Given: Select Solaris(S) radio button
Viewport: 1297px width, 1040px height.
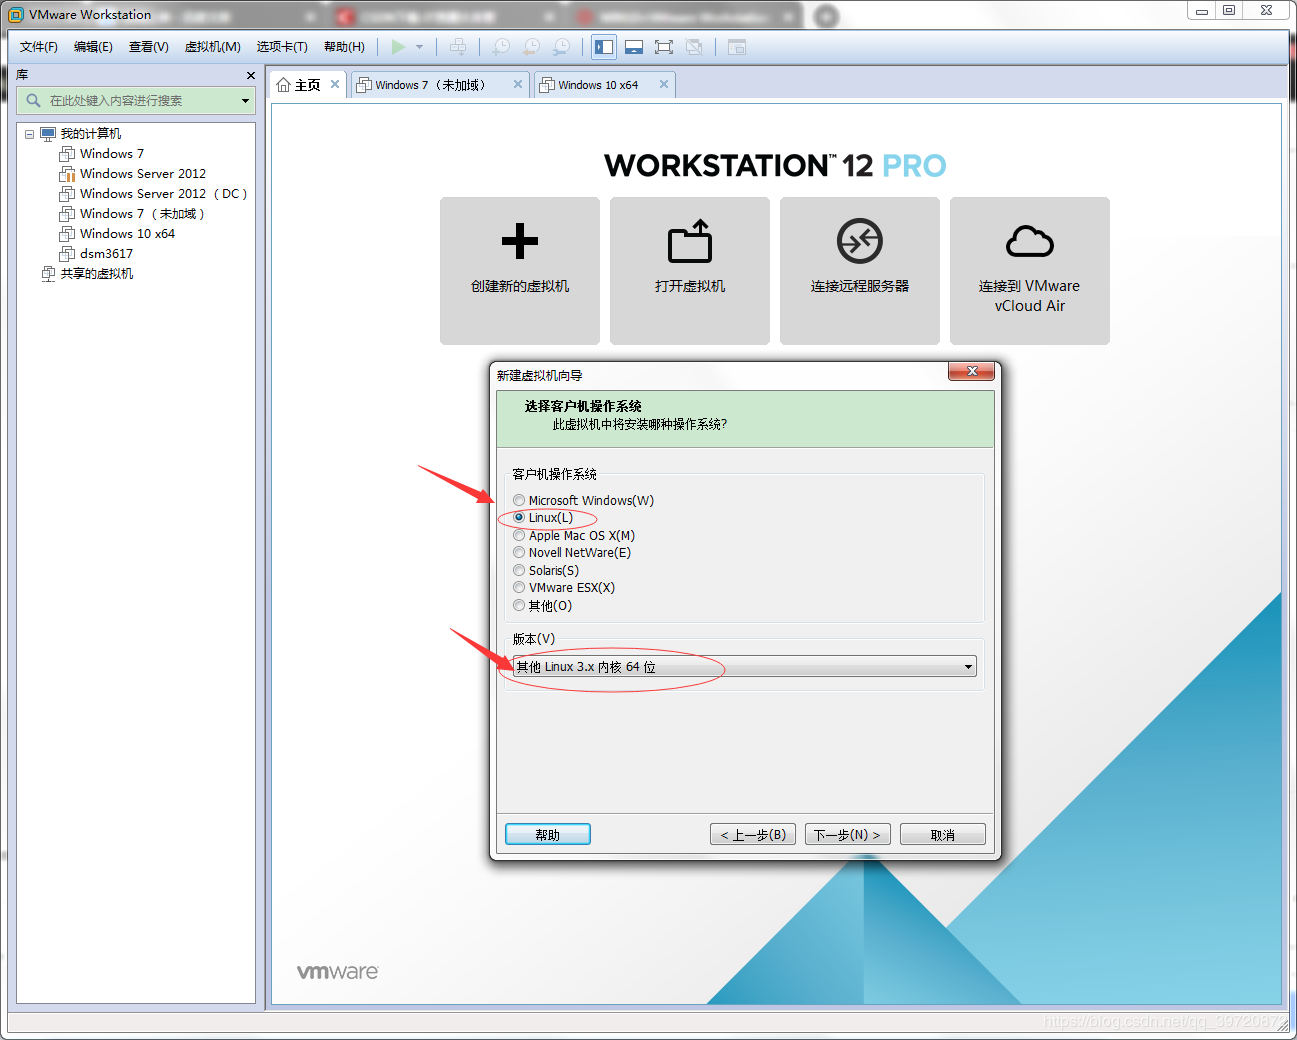Looking at the screenshot, I should coord(519,570).
